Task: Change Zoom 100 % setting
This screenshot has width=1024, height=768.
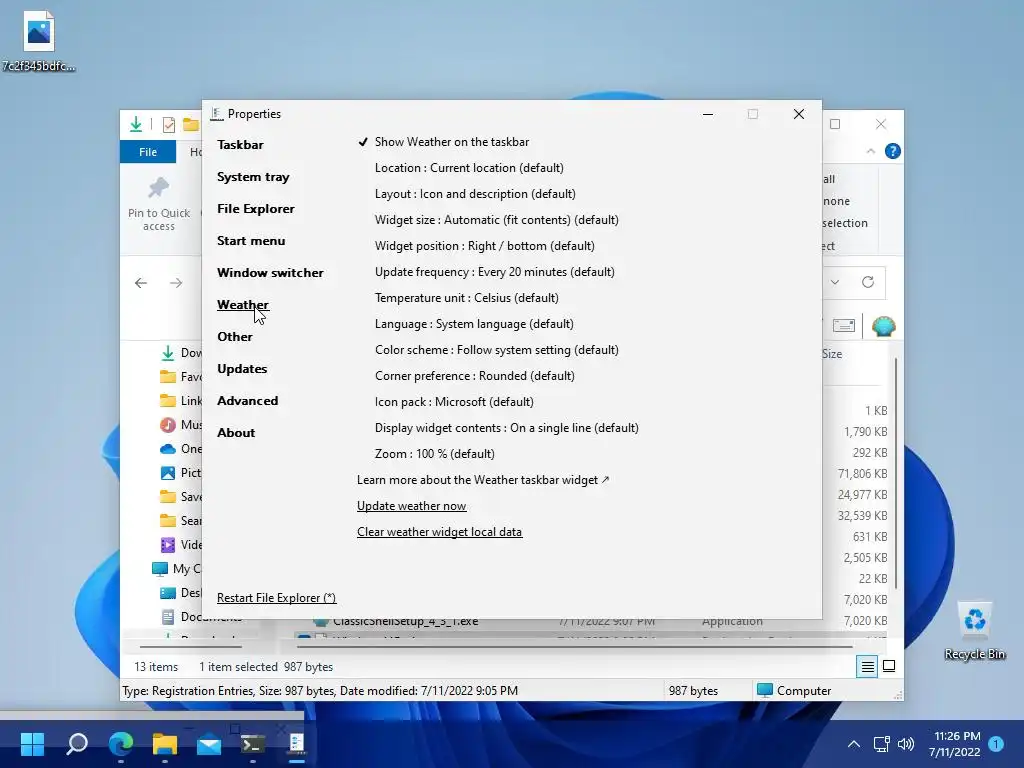Action: (x=434, y=454)
